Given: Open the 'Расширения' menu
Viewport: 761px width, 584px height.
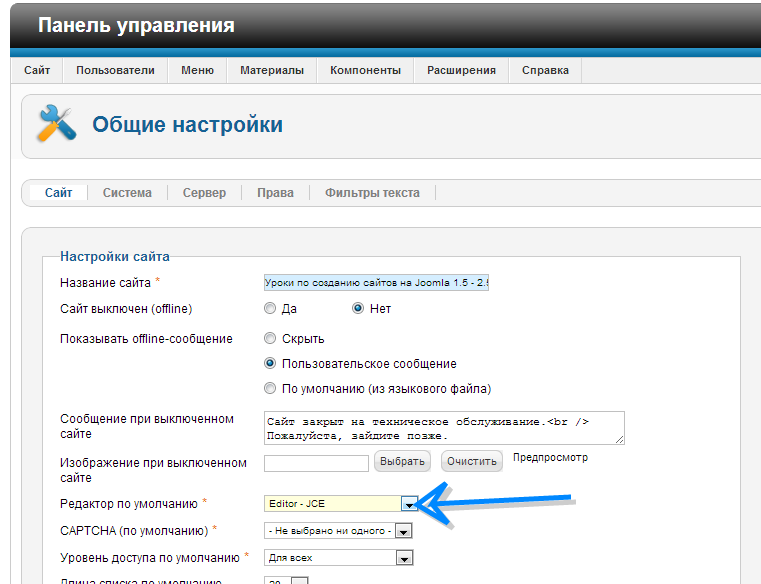Looking at the screenshot, I should (x=461, y=71).
